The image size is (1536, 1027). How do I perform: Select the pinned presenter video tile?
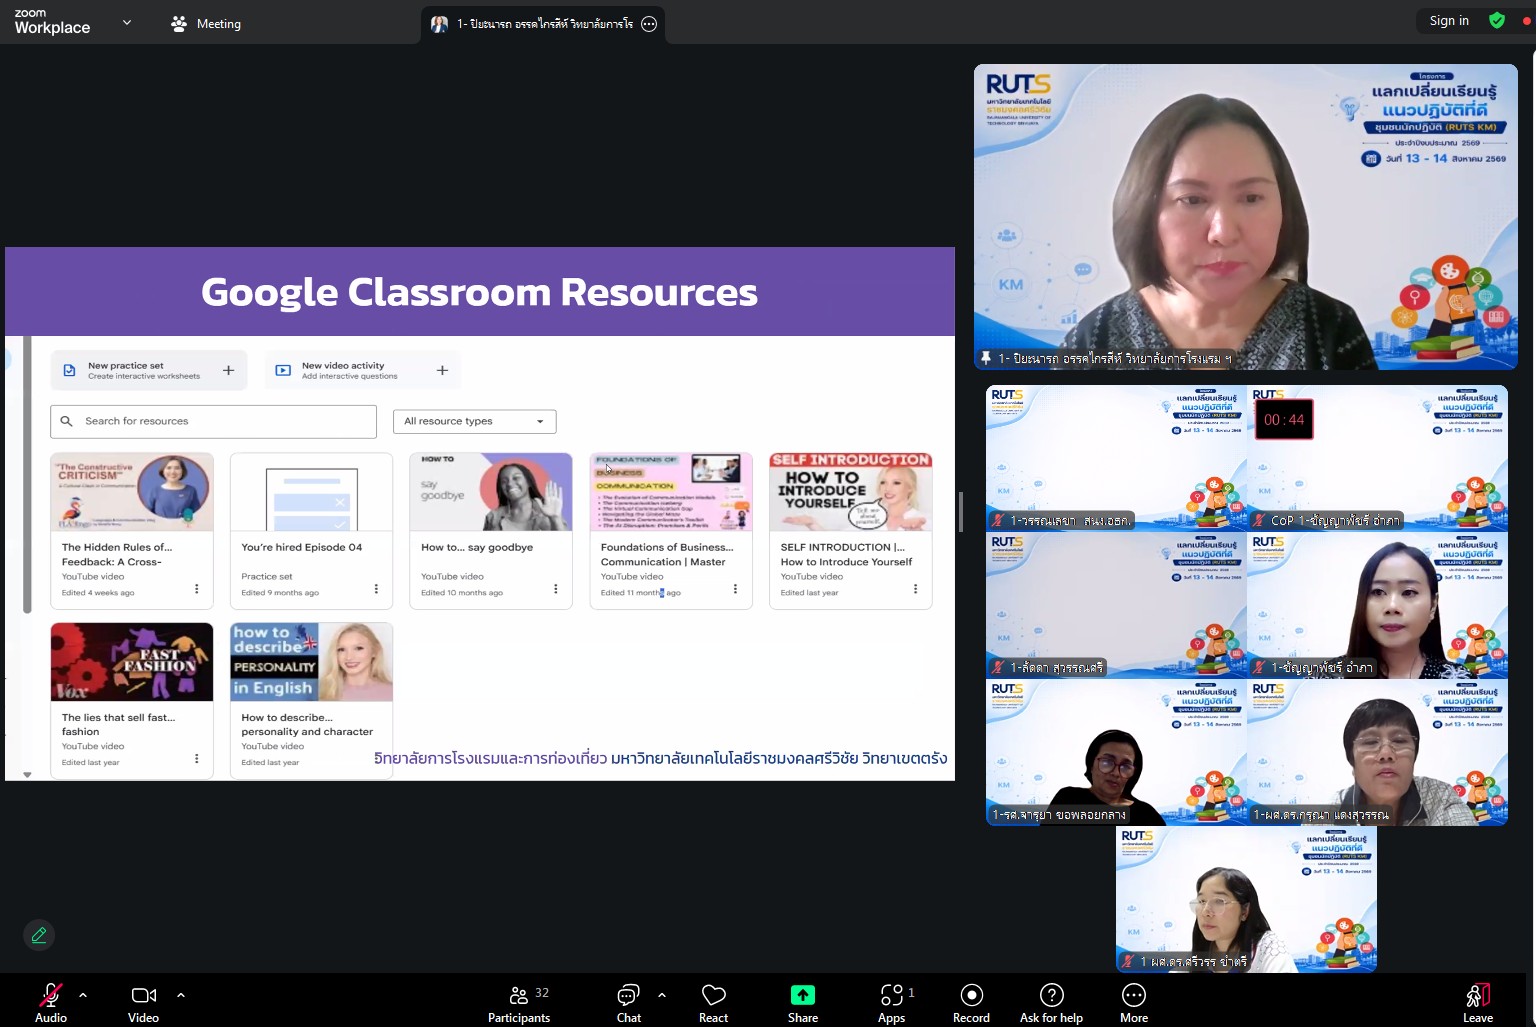coord(1246,217)
